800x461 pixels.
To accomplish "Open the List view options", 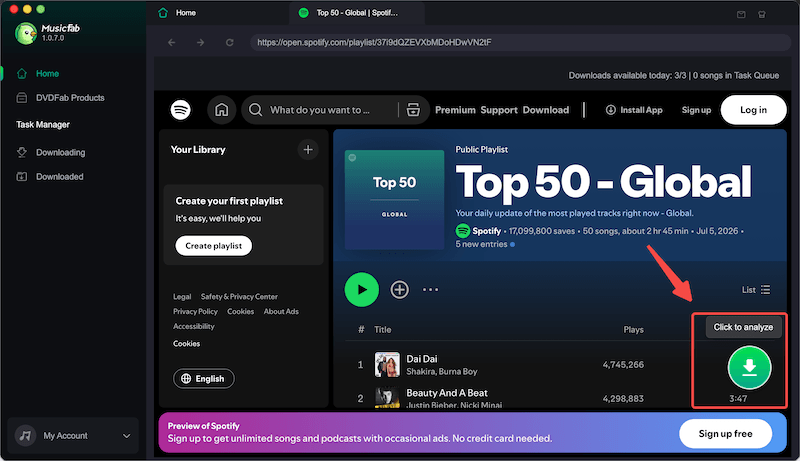I will coord(756,290).
